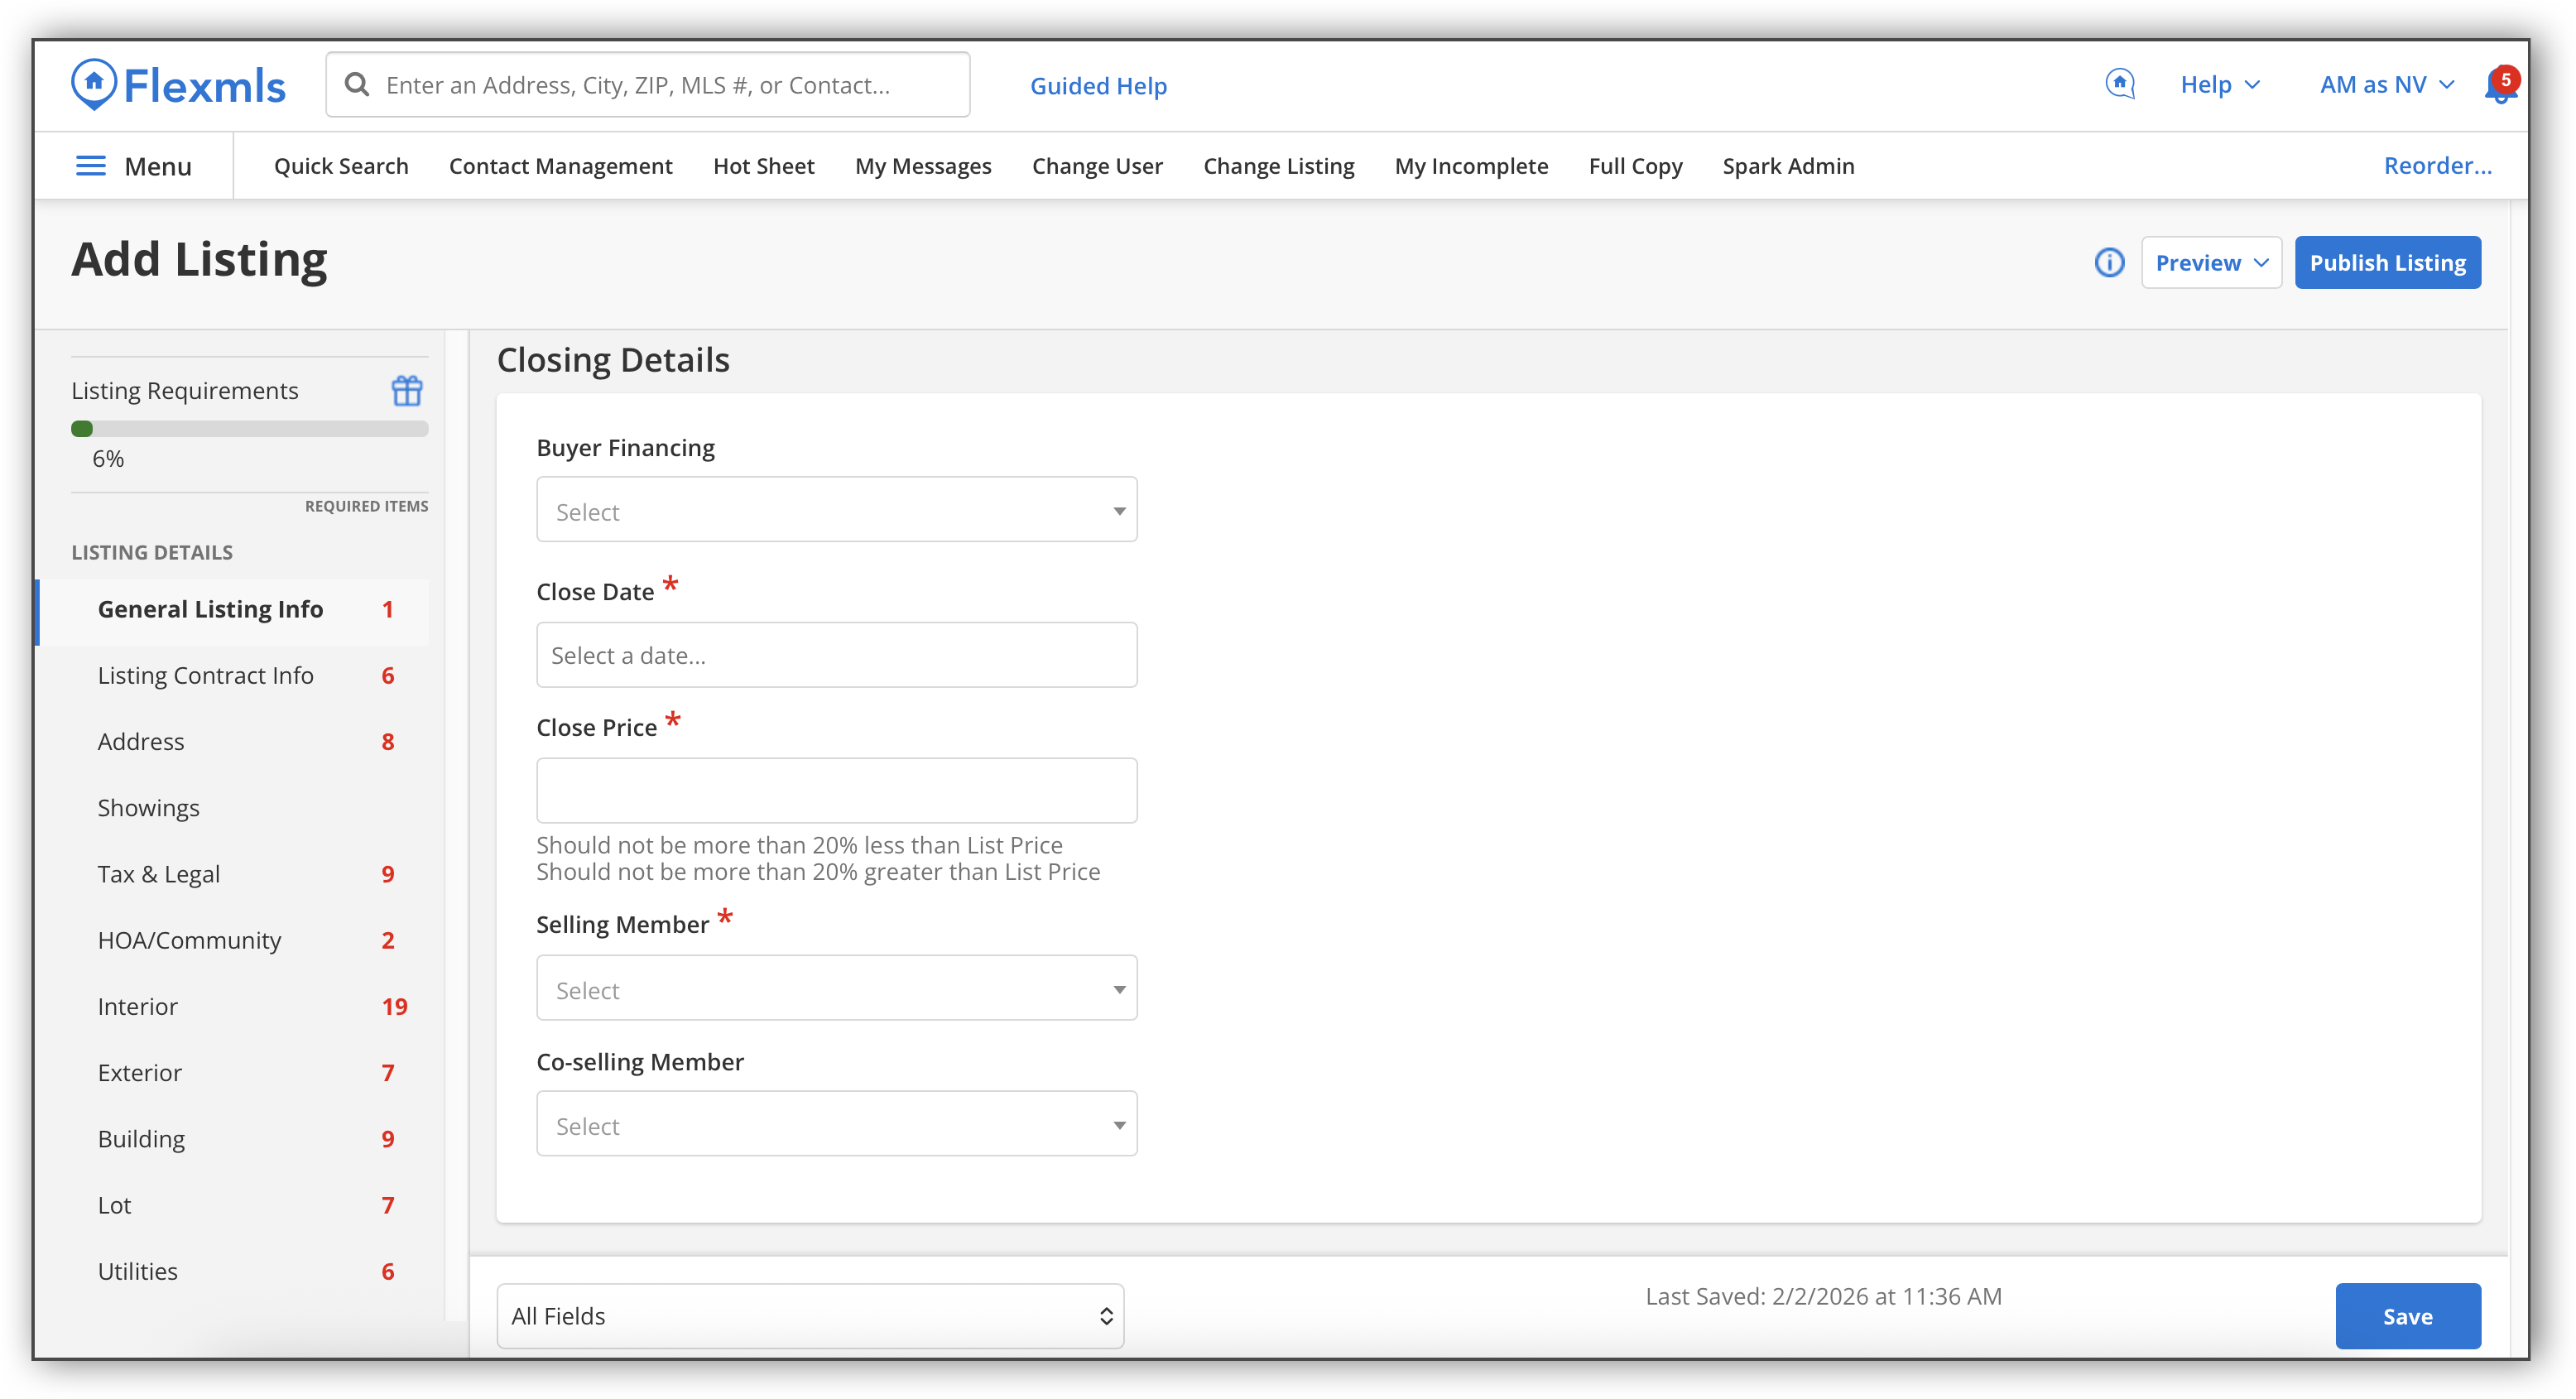Open Hot Sheet
Image resolution: width=2576 pixels, height=1399 pixels.
[764, 166]
